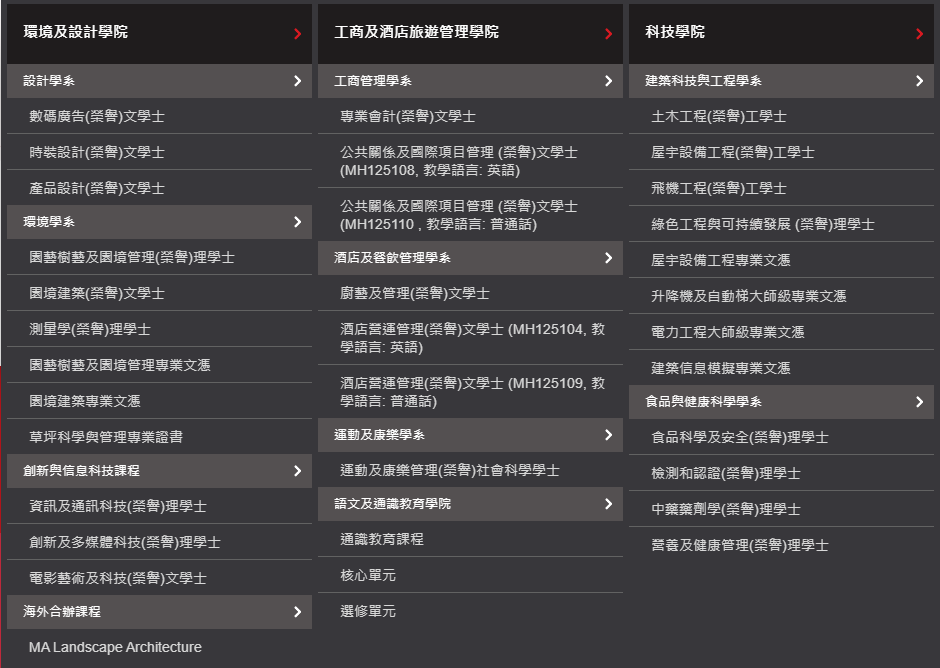Click chevron next to 食品與健康科學學系
The image size is (940, 668).
point(919,402)
